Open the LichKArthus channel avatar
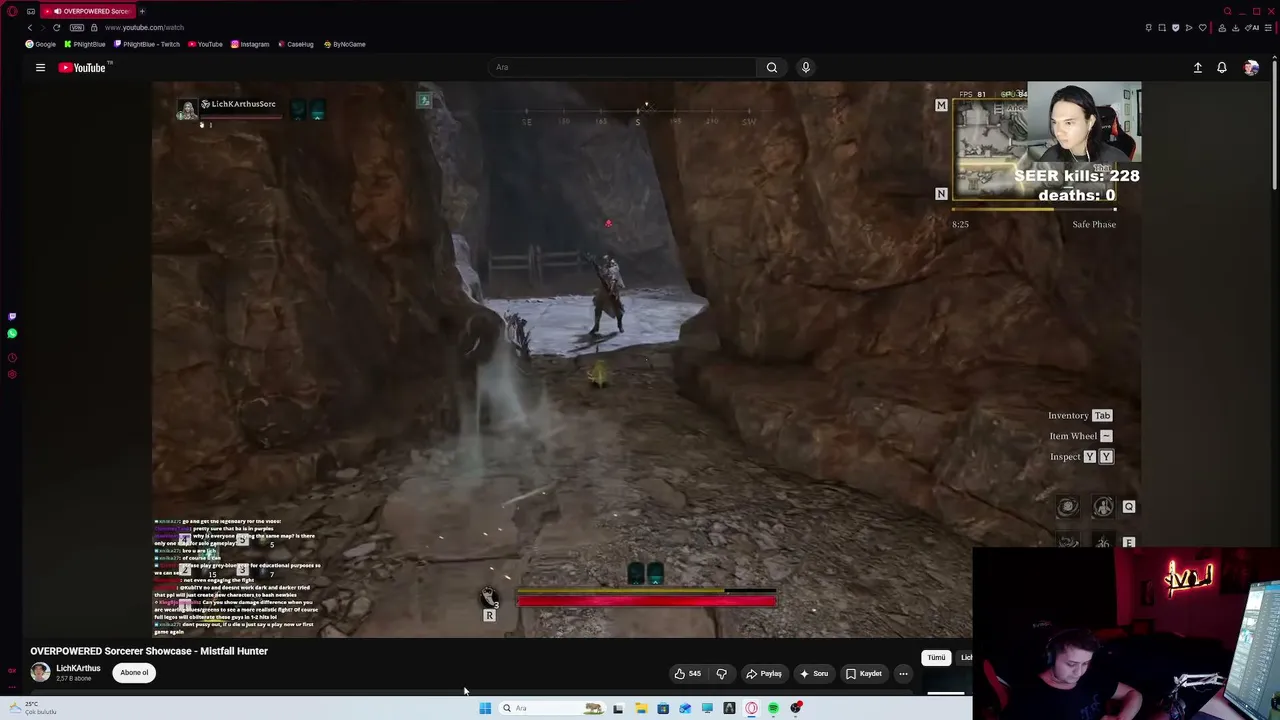 [40, 672]
